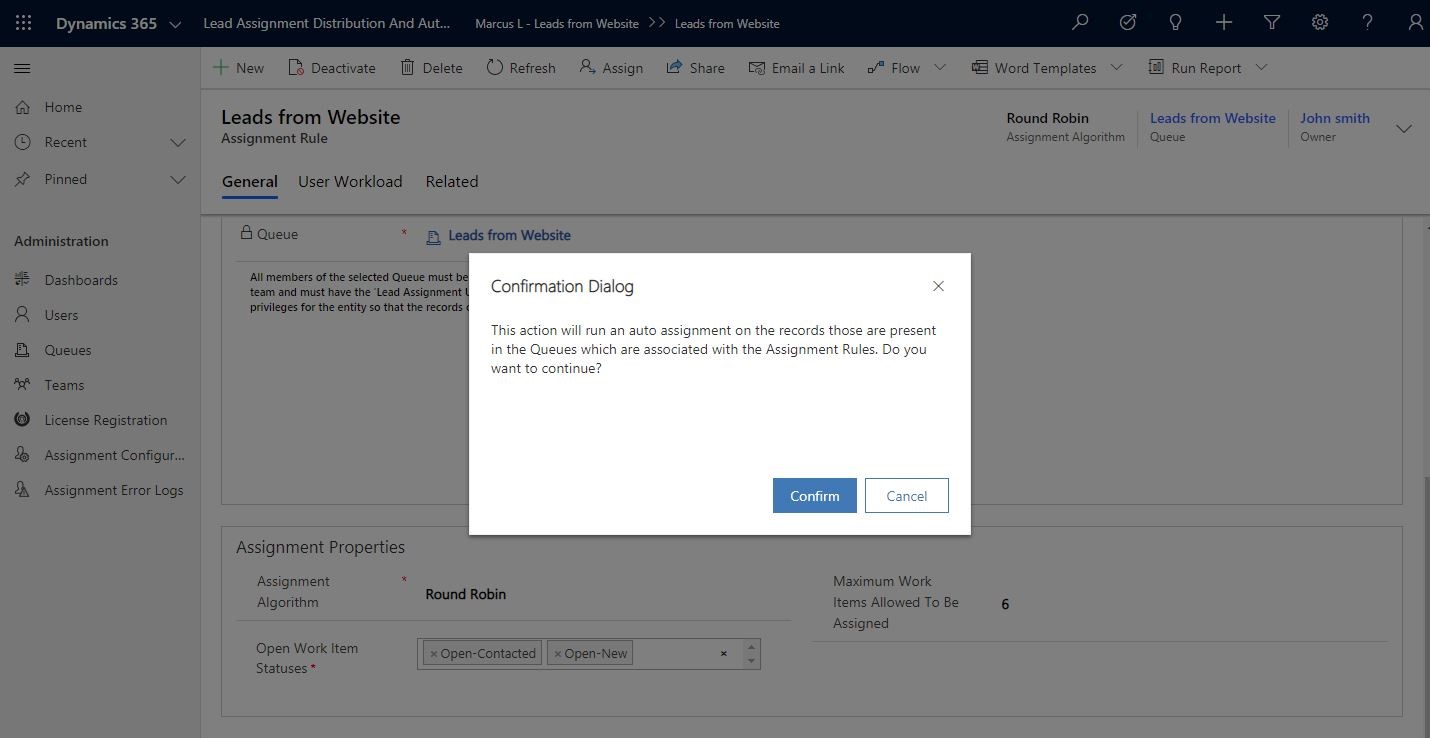
Task: Cancel the confirmation dialog
Action: pyautogui.click(x=907, y=496)
